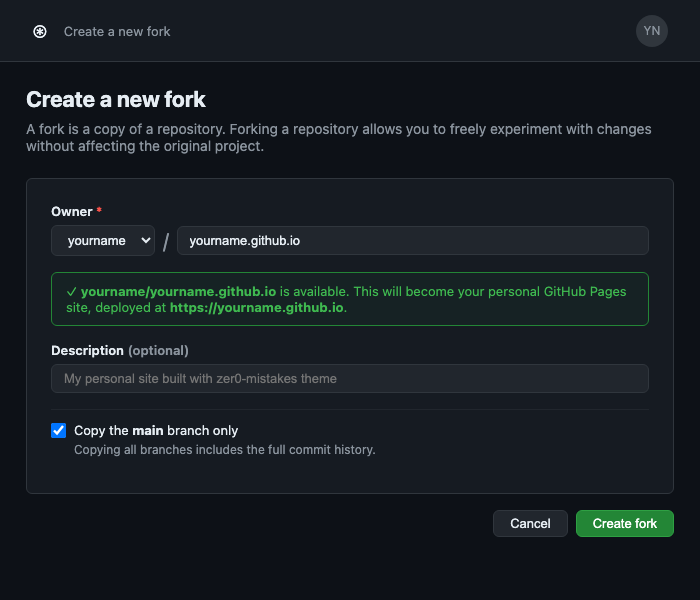This screenshot has width=700, height=600.
Task: Toggle Copy the main branch only checkbox
Action: [58, 430]
